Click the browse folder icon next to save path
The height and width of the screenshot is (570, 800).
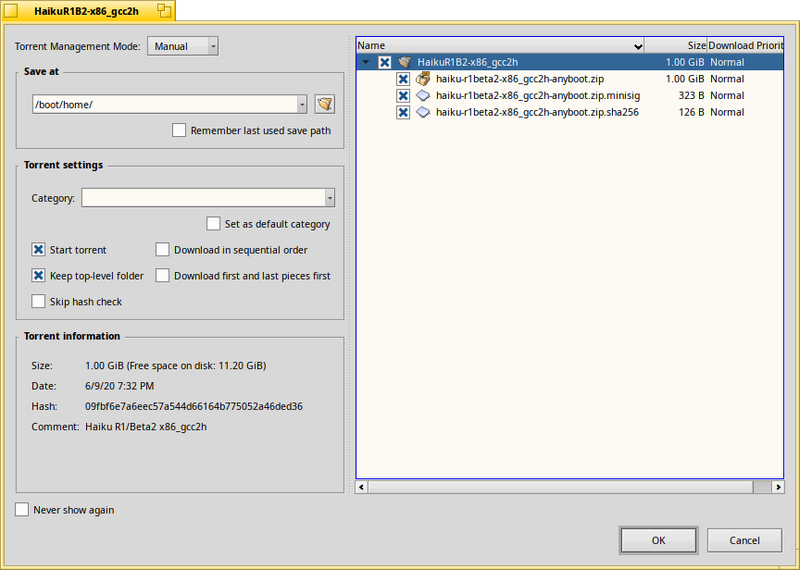324,104
